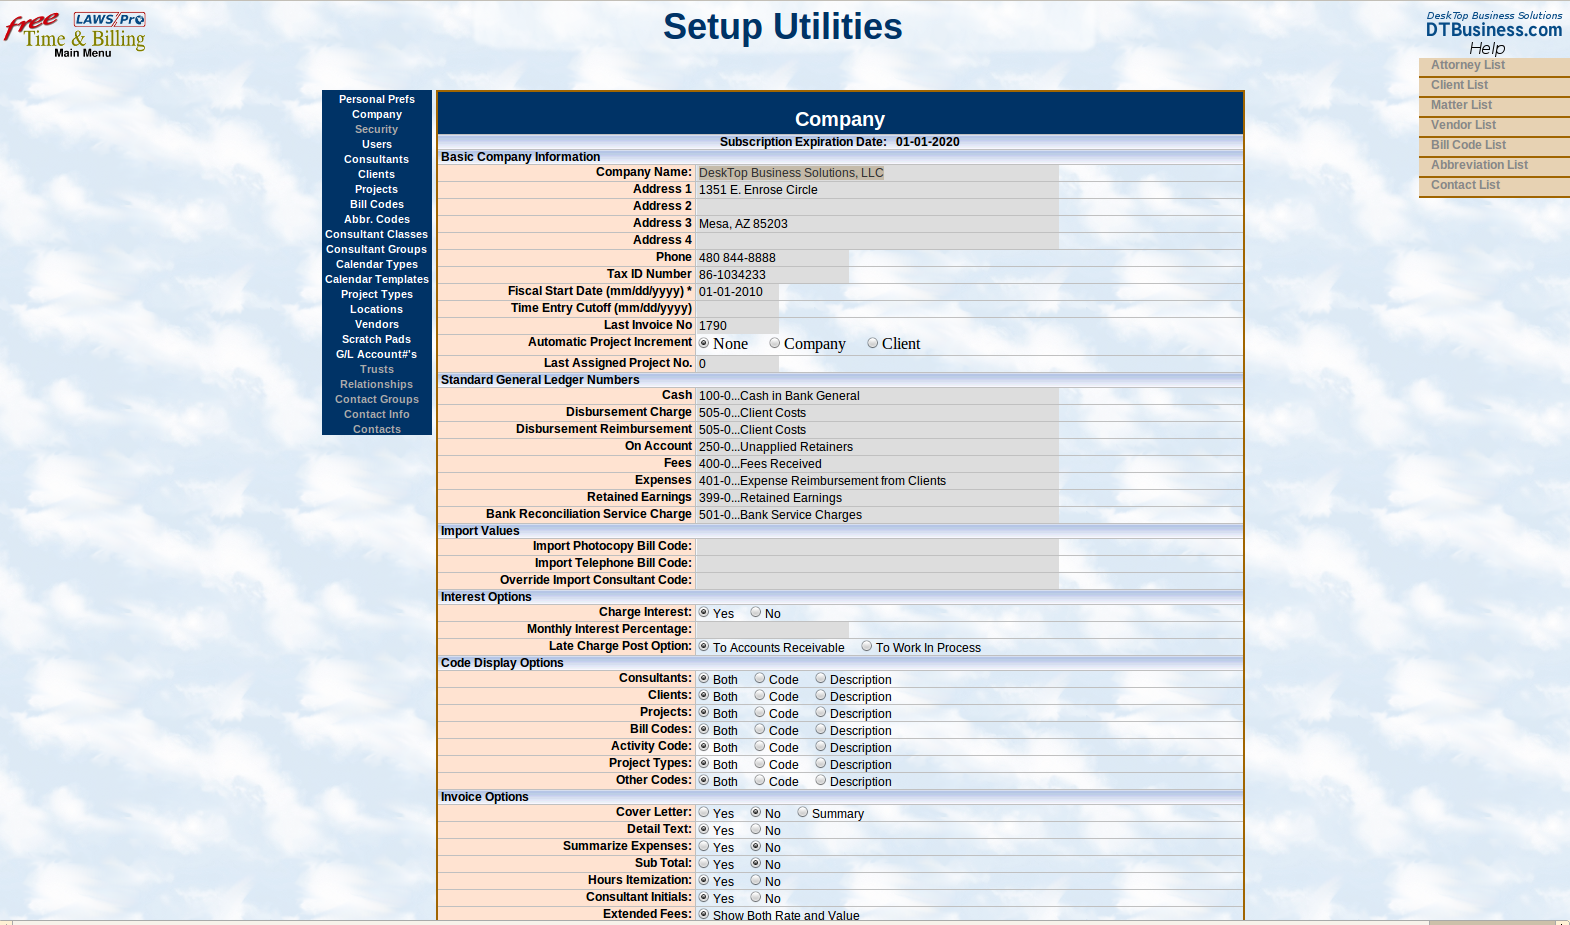Image resolution: width=1570 pixels, height=925 pixels.
Task: Open the Abbreviation List link
Action: coord(1480,165)
